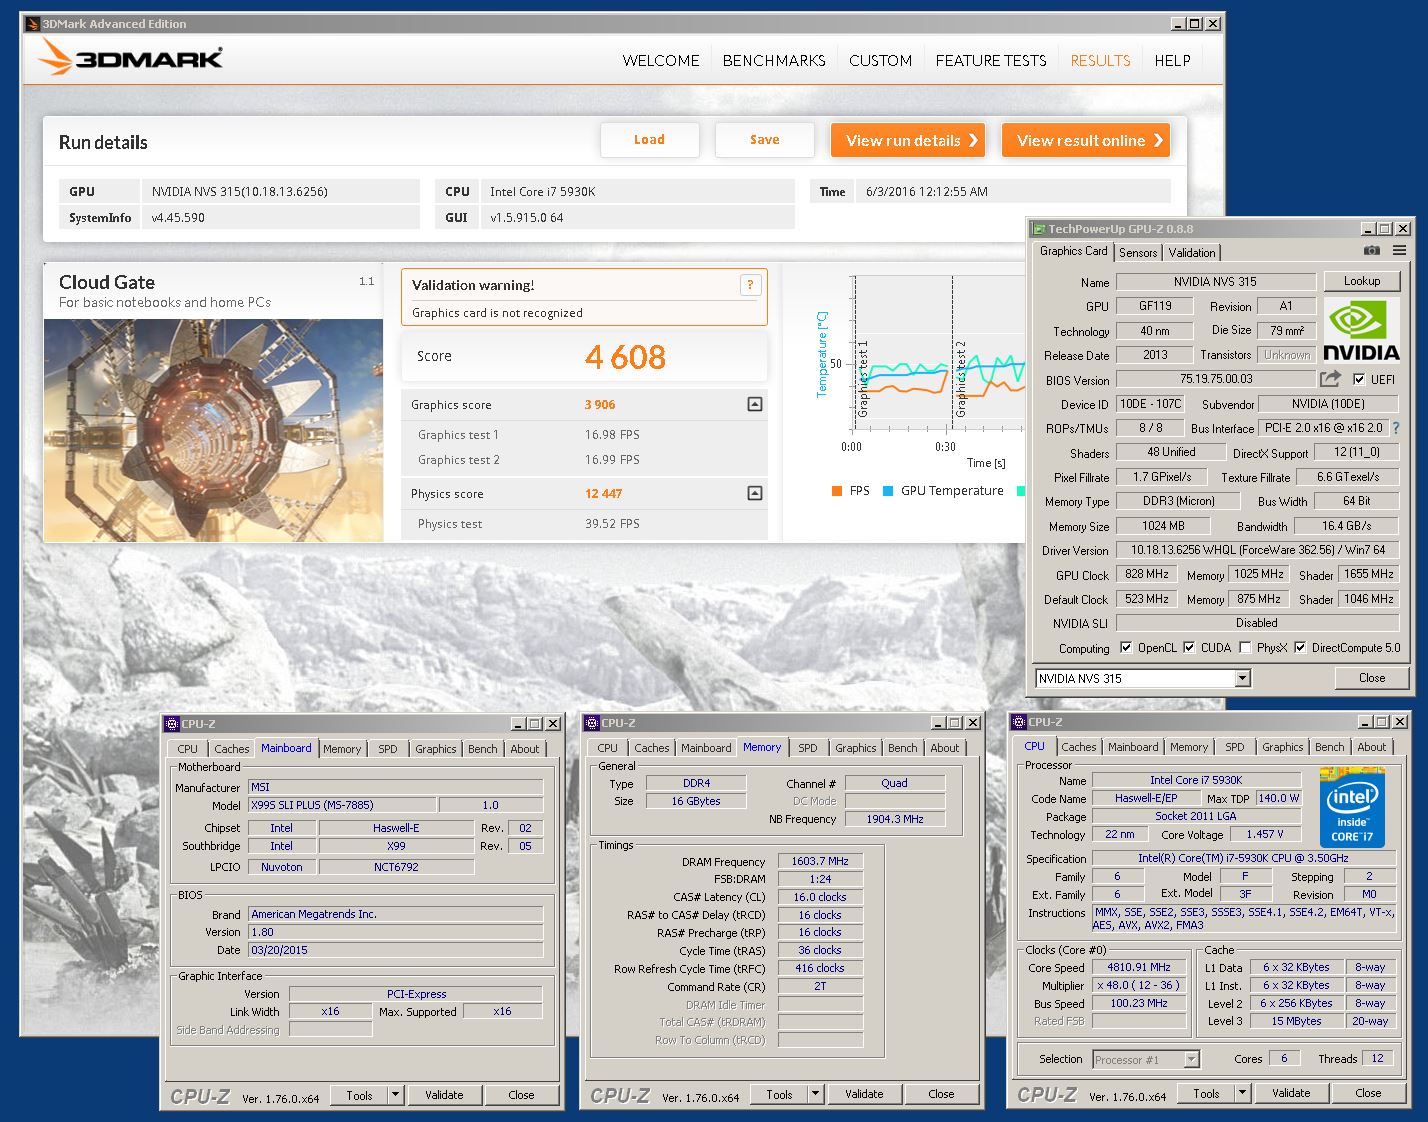
Task: Click DRAM Frequency value 1603.7 MHz
Action: [820, 861]
